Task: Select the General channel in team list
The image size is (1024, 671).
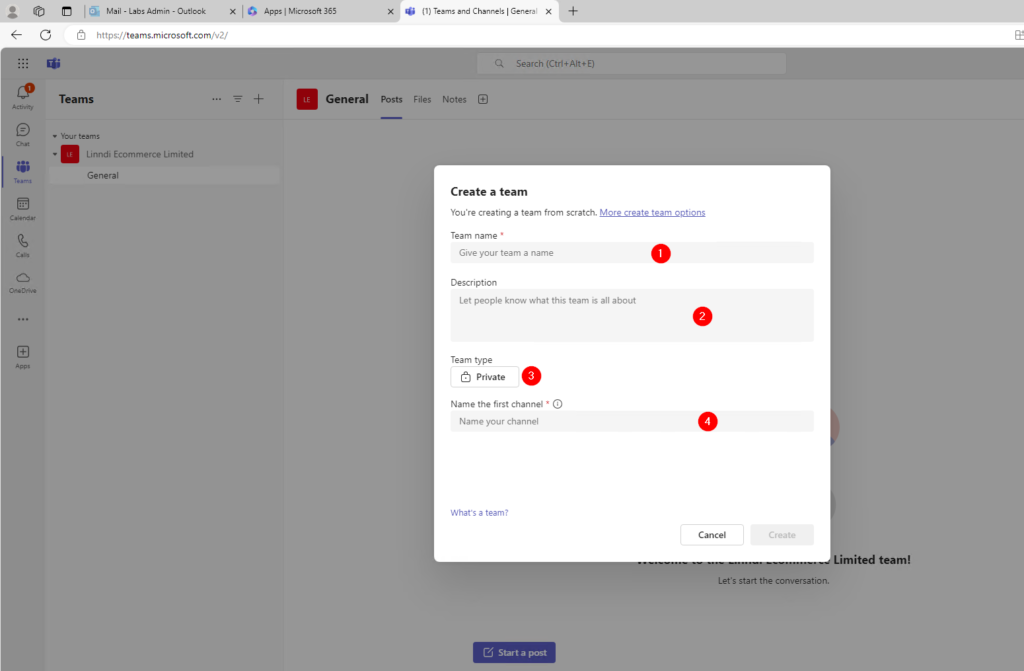Action: pyautogui.click(x=164, y=175)
